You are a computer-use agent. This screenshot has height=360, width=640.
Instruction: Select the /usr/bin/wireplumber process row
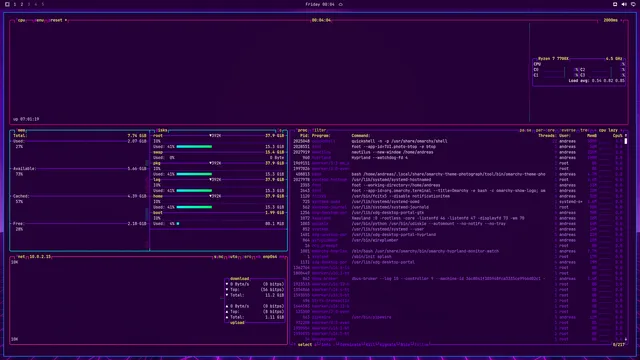[x=458, y=240]
